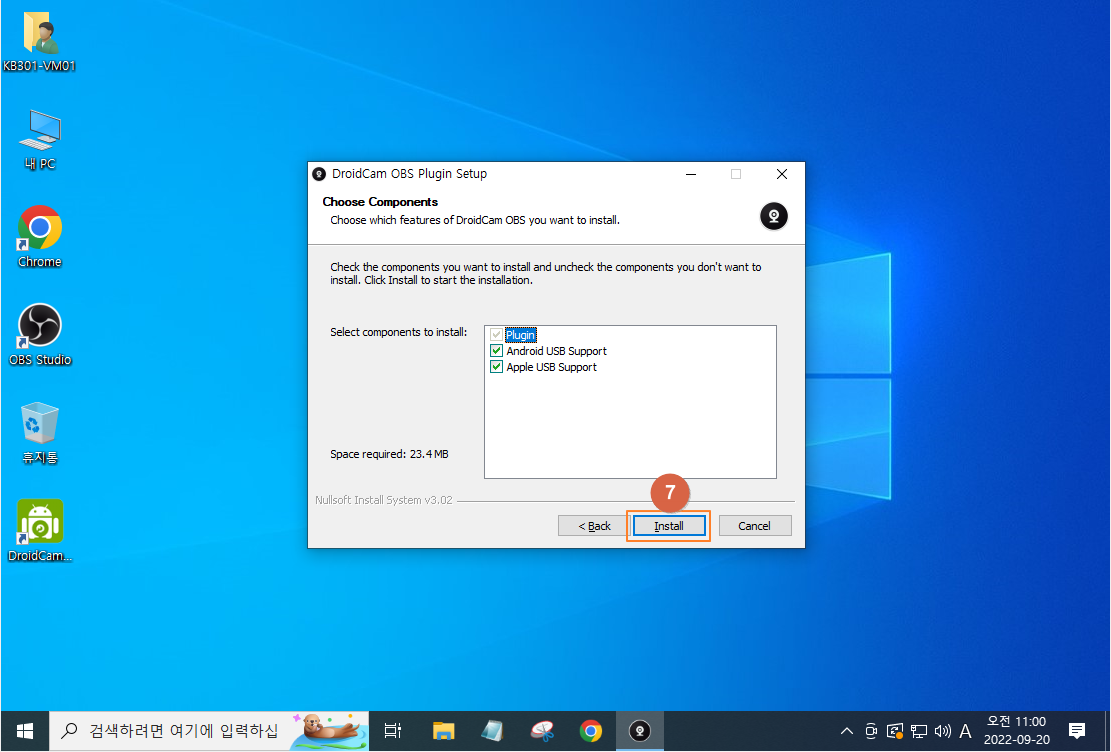
Task: Click the otter search highlight image
Action: pos(331,731)
